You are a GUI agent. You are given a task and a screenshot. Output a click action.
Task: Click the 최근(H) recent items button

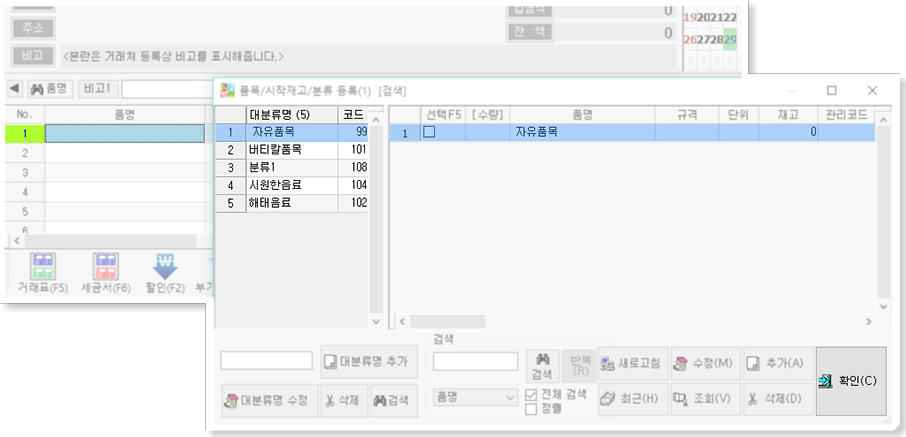coord(631,399)
